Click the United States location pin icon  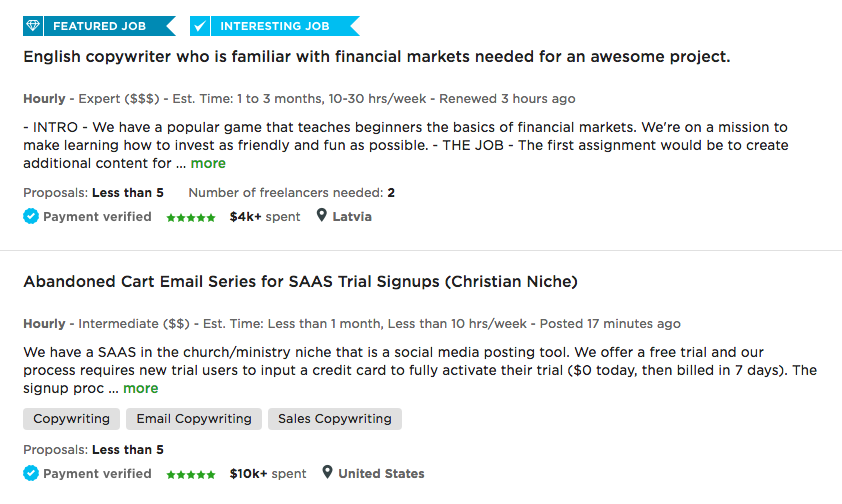(x=327, y=473)
